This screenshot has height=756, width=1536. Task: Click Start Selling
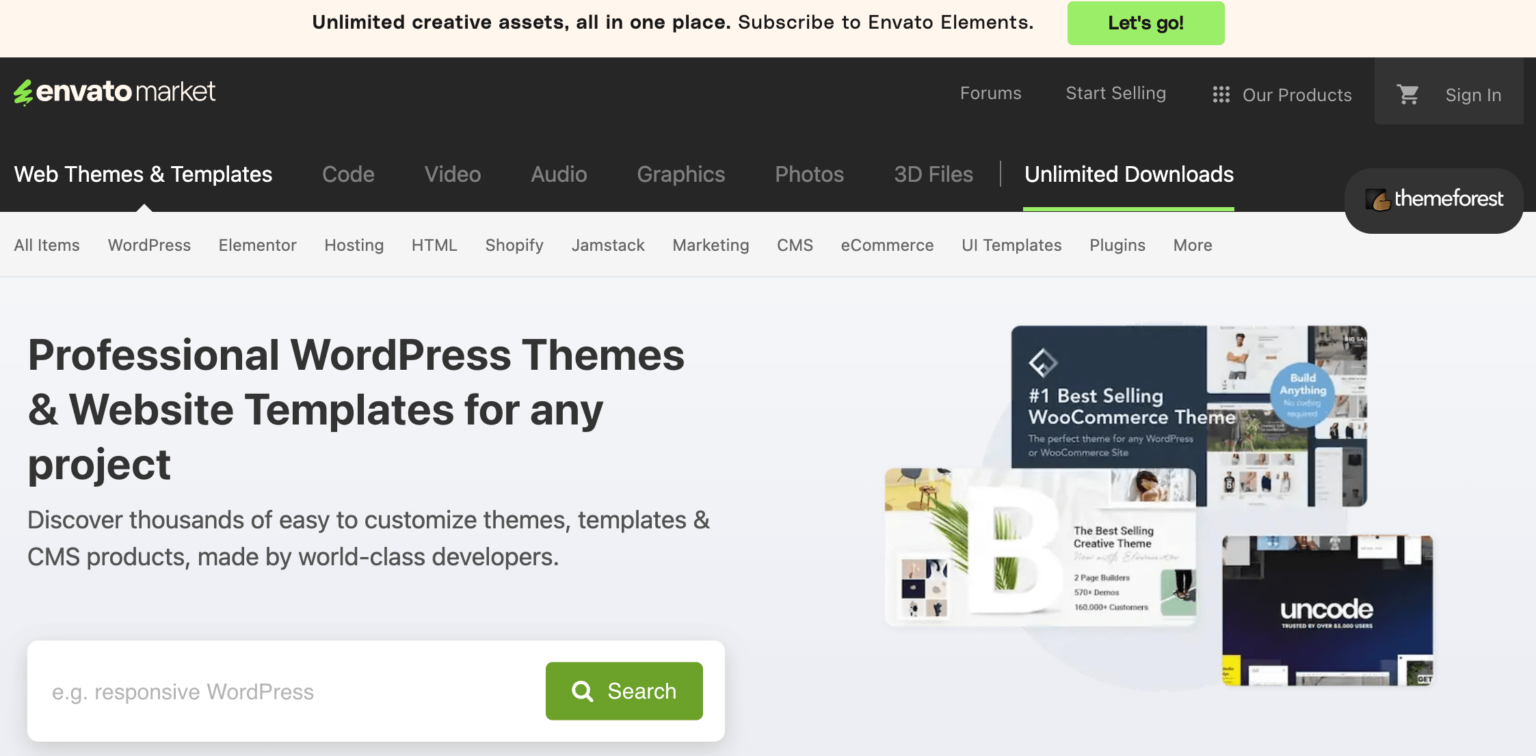point(1115,93)
